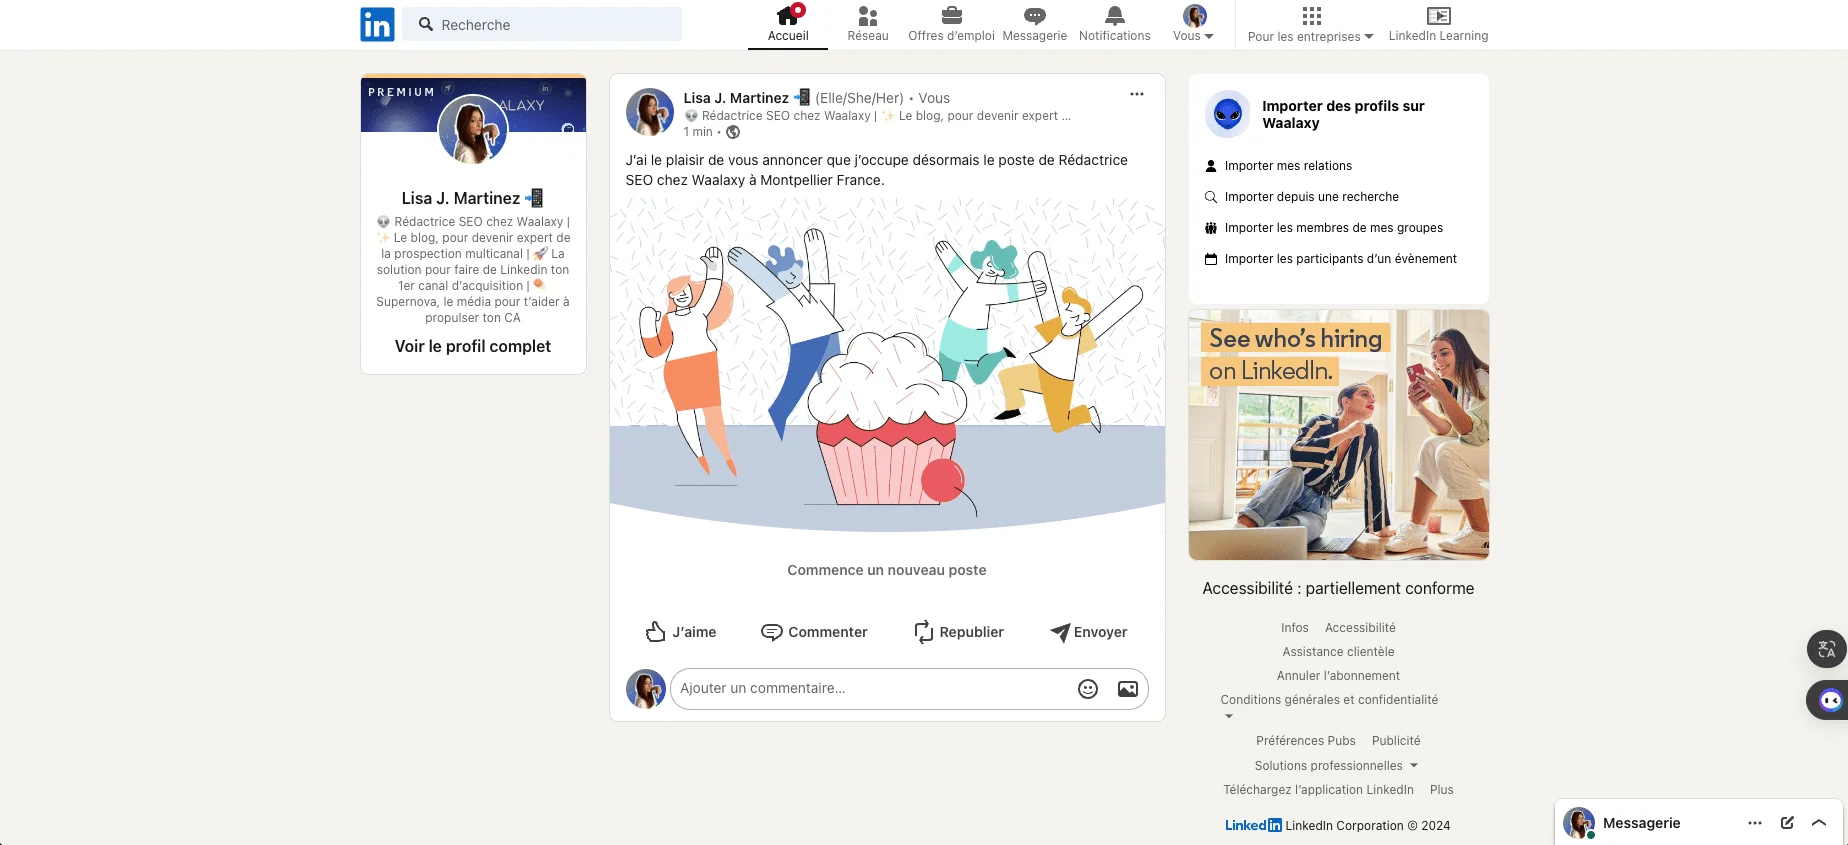Expand Pour les entreprises menu
This screenshot has height=845, width=1848.
[x=1311, y=24]
